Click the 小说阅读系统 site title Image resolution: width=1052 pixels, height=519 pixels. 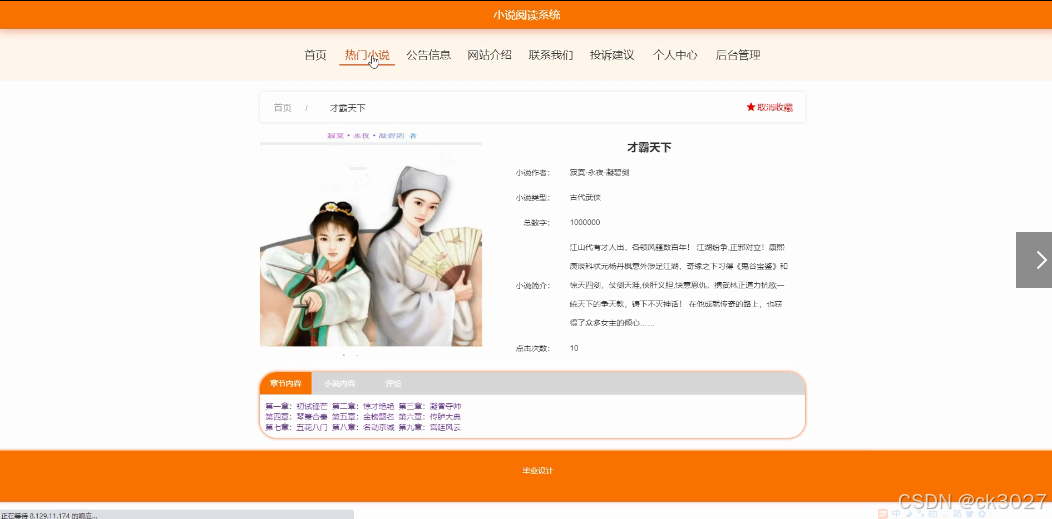(527, 15)
